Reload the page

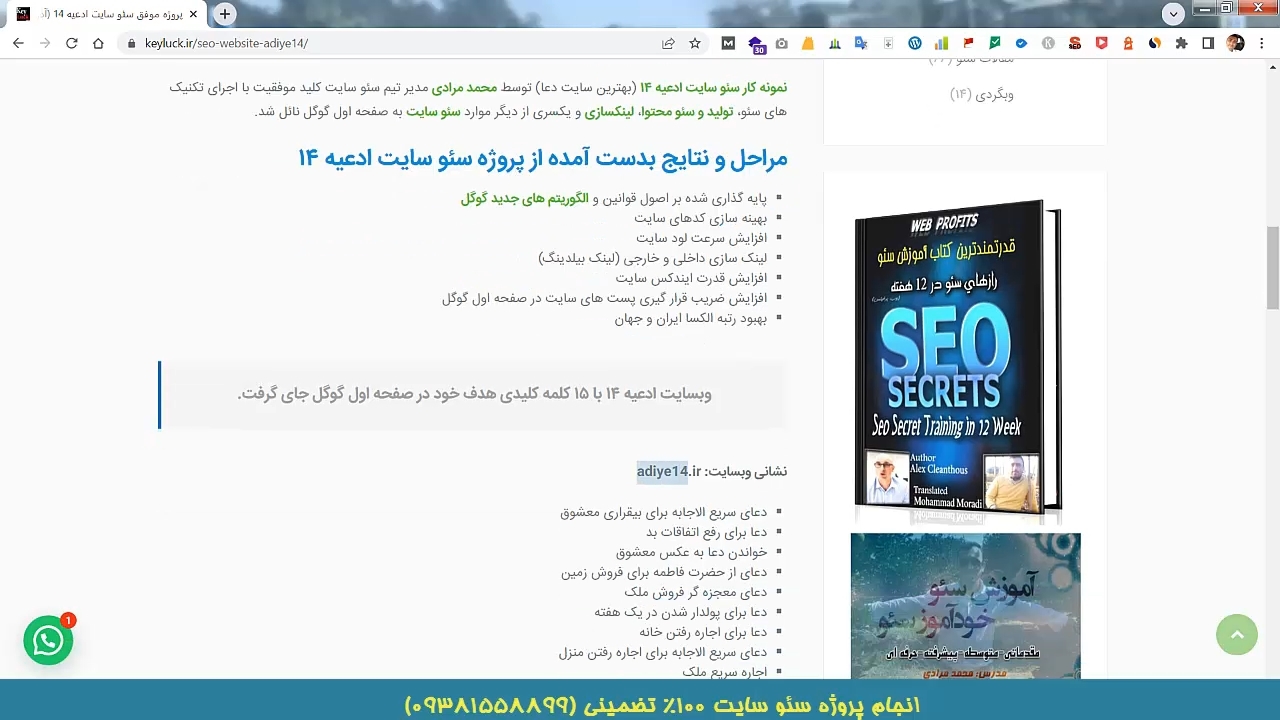point(71,43)
